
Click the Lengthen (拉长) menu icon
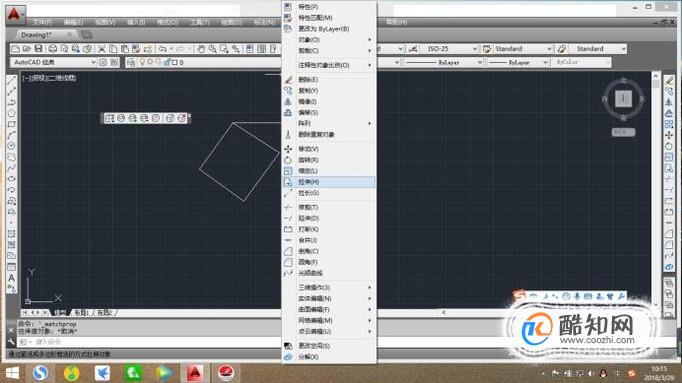pos(288,193)
